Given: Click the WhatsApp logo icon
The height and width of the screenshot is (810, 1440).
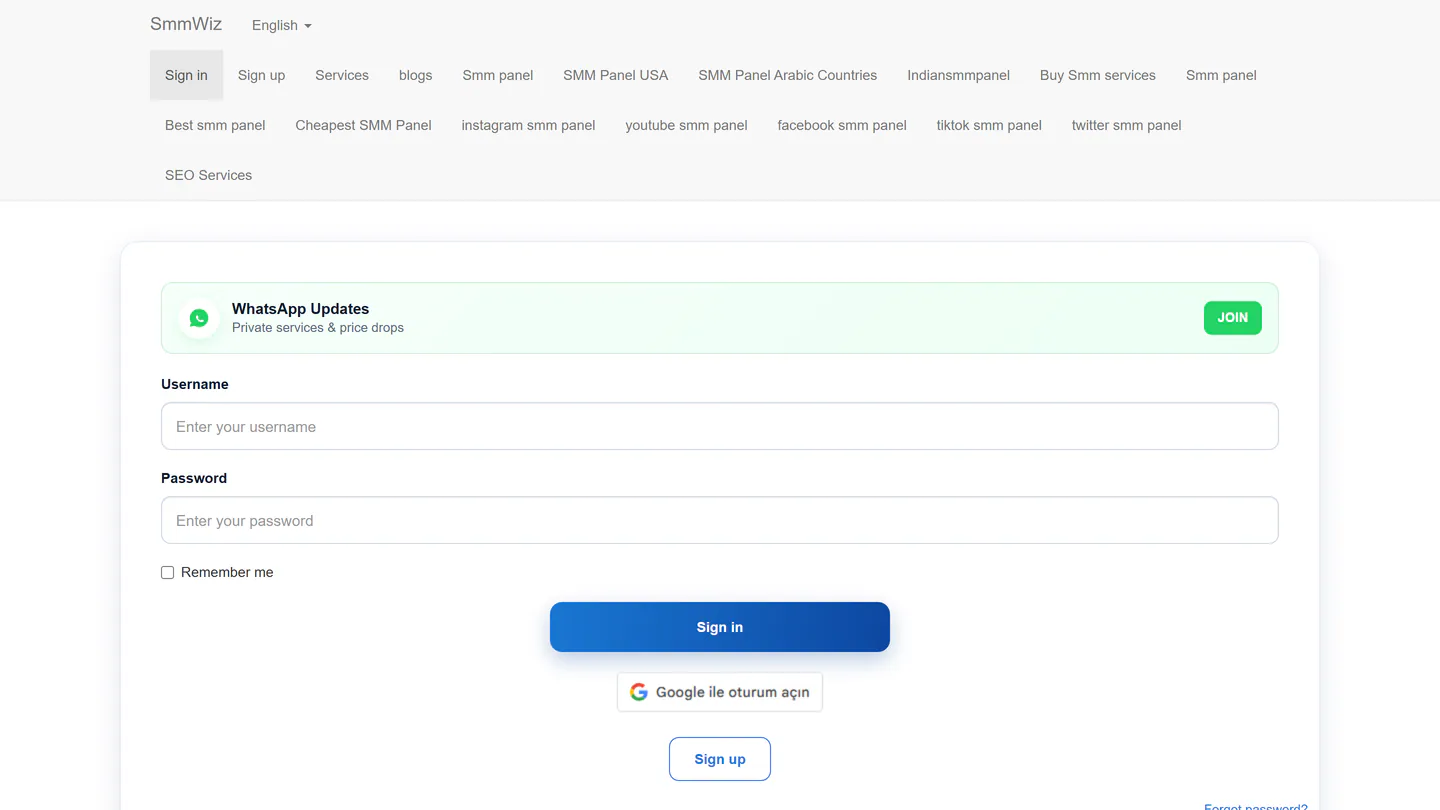Looking at the screenshot, I should pyautogui.click(x=199, y=318).
